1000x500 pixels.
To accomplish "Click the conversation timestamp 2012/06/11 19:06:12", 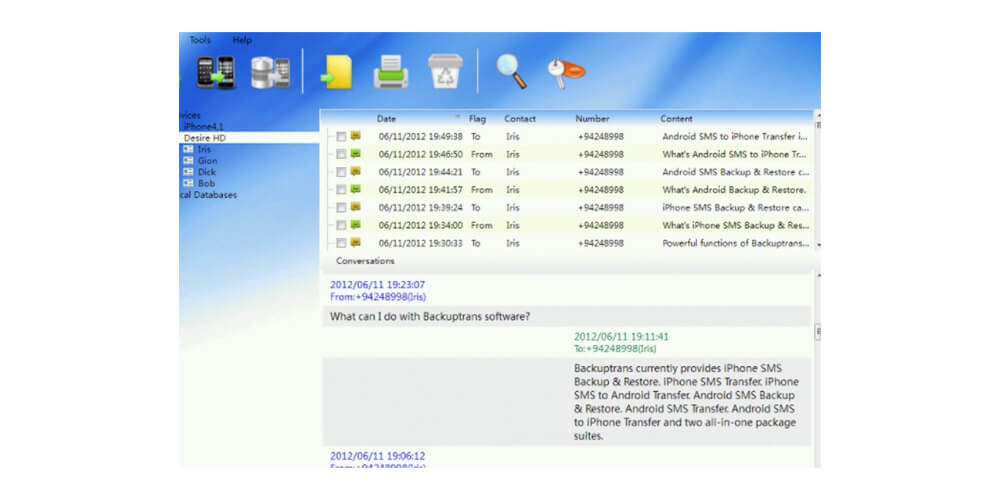I will tap(378, 456).
